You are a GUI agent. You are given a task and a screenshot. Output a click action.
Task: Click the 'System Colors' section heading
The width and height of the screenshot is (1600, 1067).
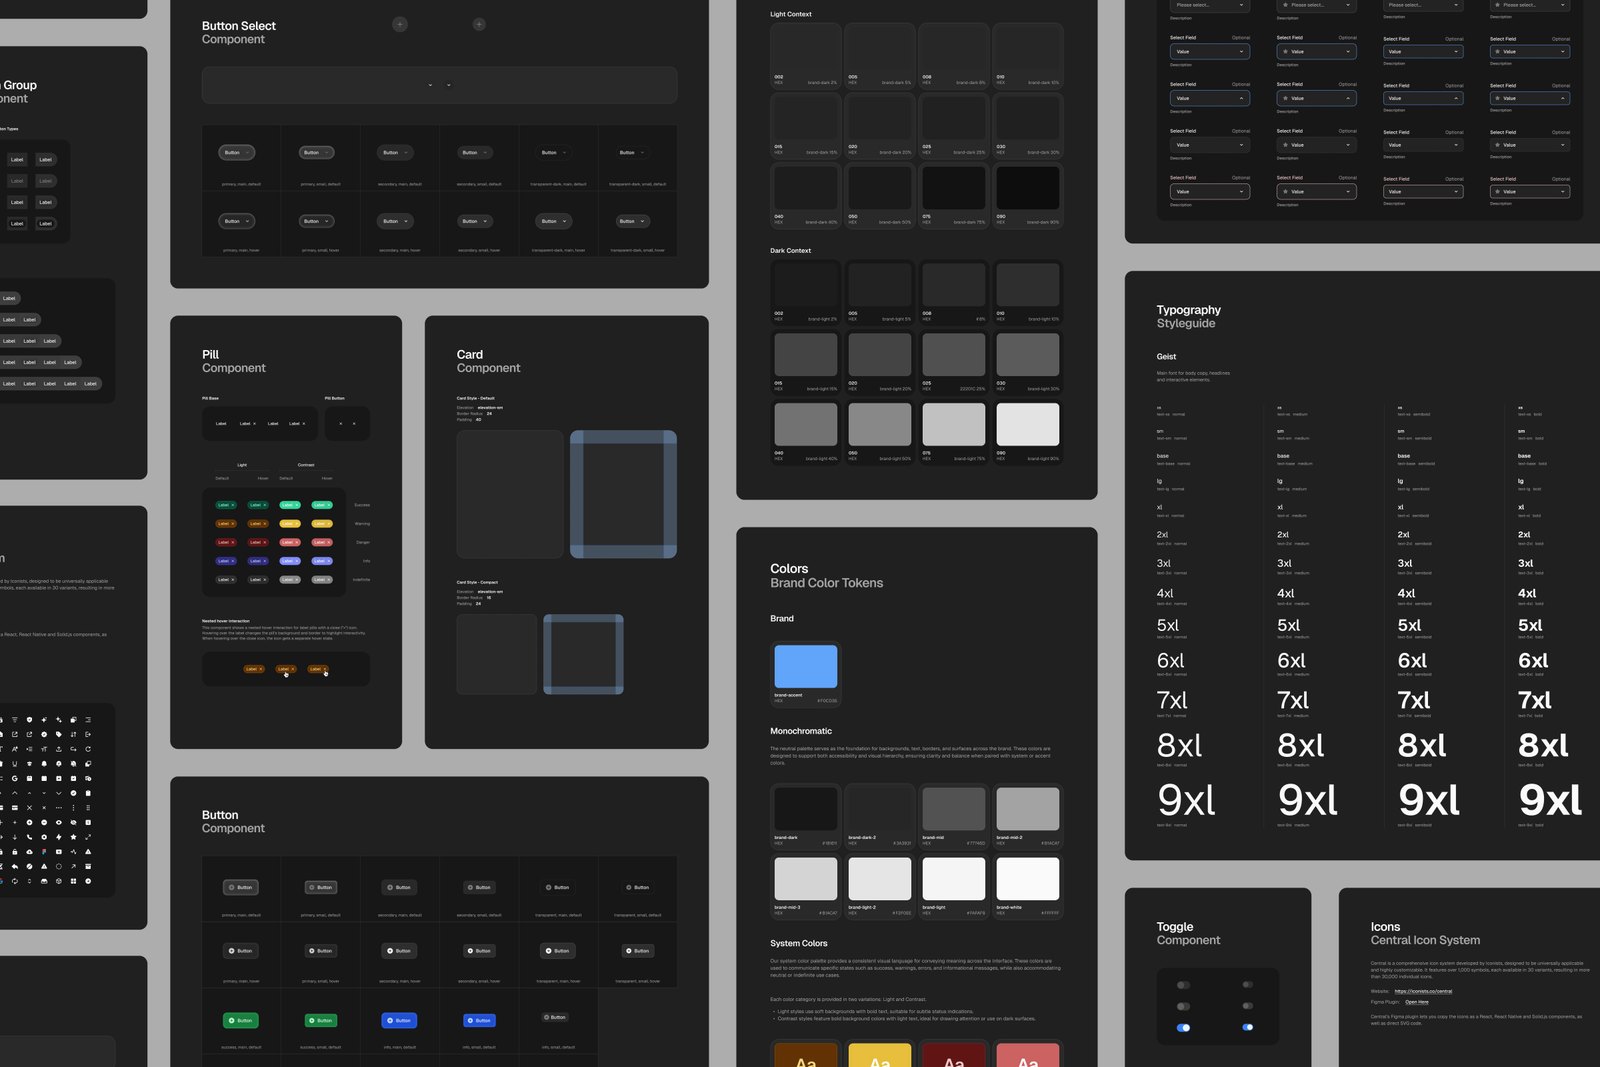coord(799,943)
